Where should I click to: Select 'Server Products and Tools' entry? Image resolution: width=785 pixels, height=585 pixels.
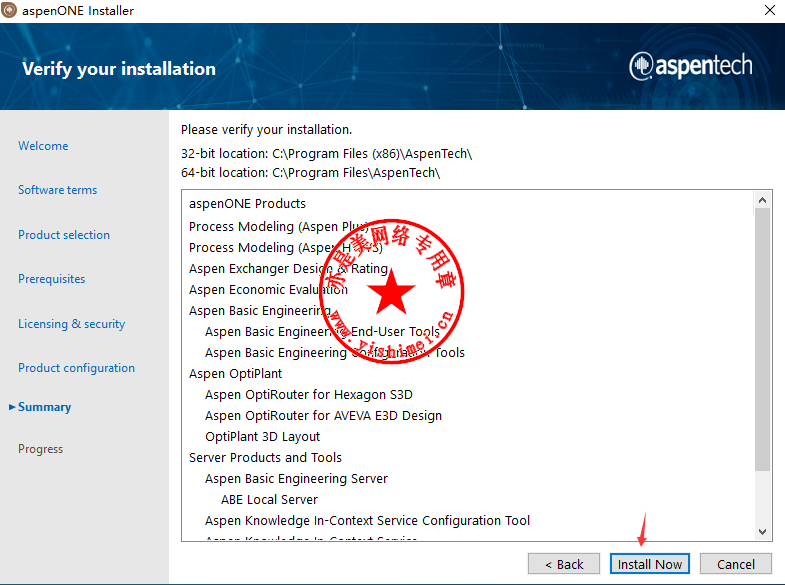(265, 458)
